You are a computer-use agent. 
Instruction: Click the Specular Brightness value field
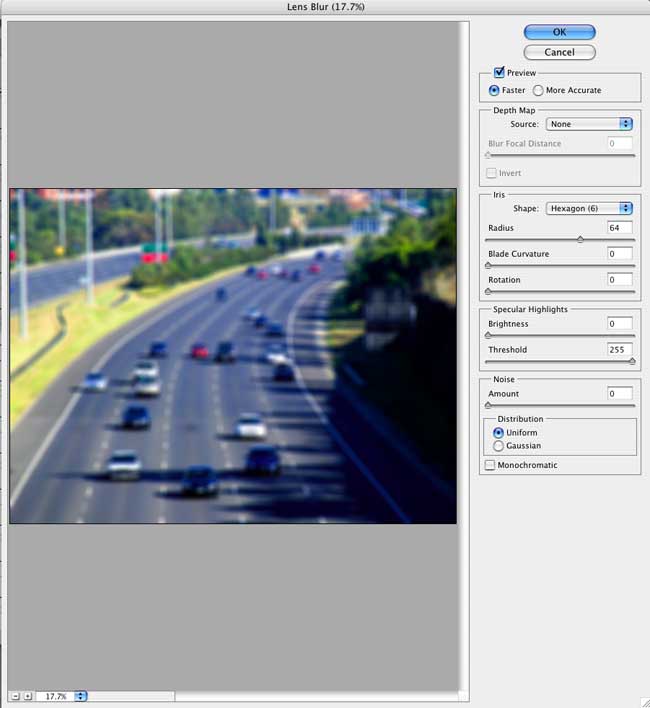coord(619,324)
